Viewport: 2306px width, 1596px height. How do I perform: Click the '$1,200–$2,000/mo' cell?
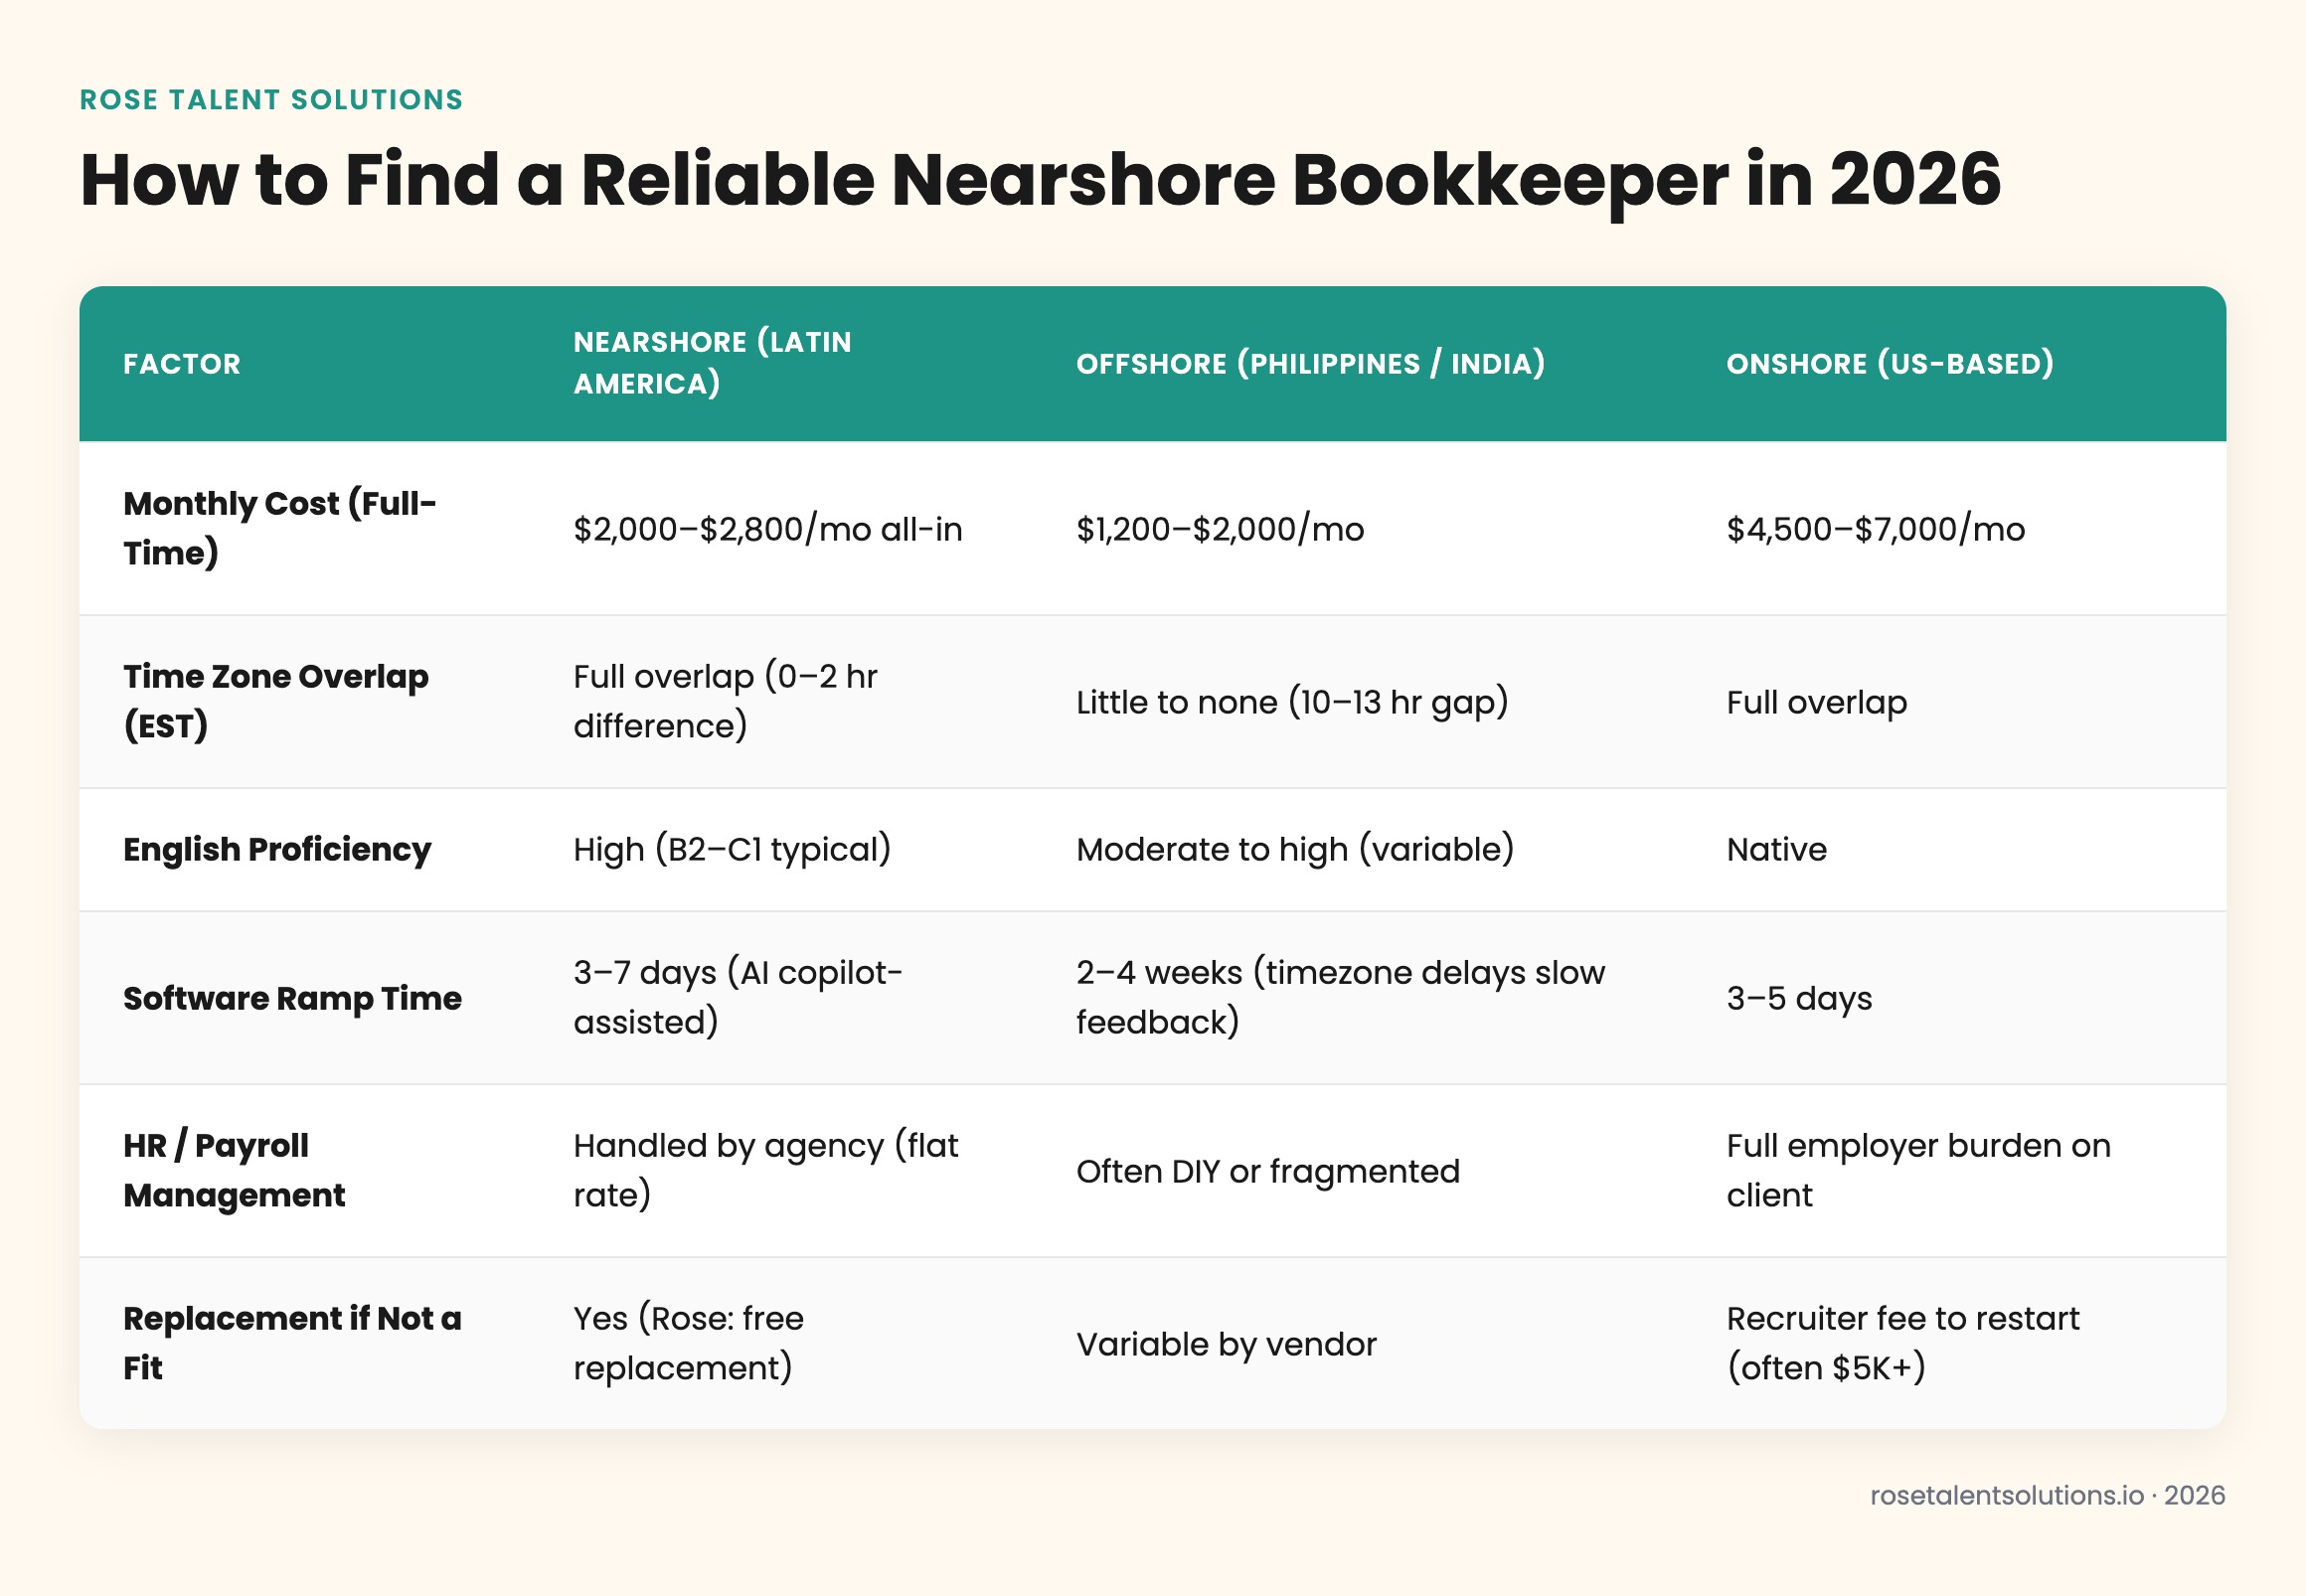click(x=1220, y=529)
